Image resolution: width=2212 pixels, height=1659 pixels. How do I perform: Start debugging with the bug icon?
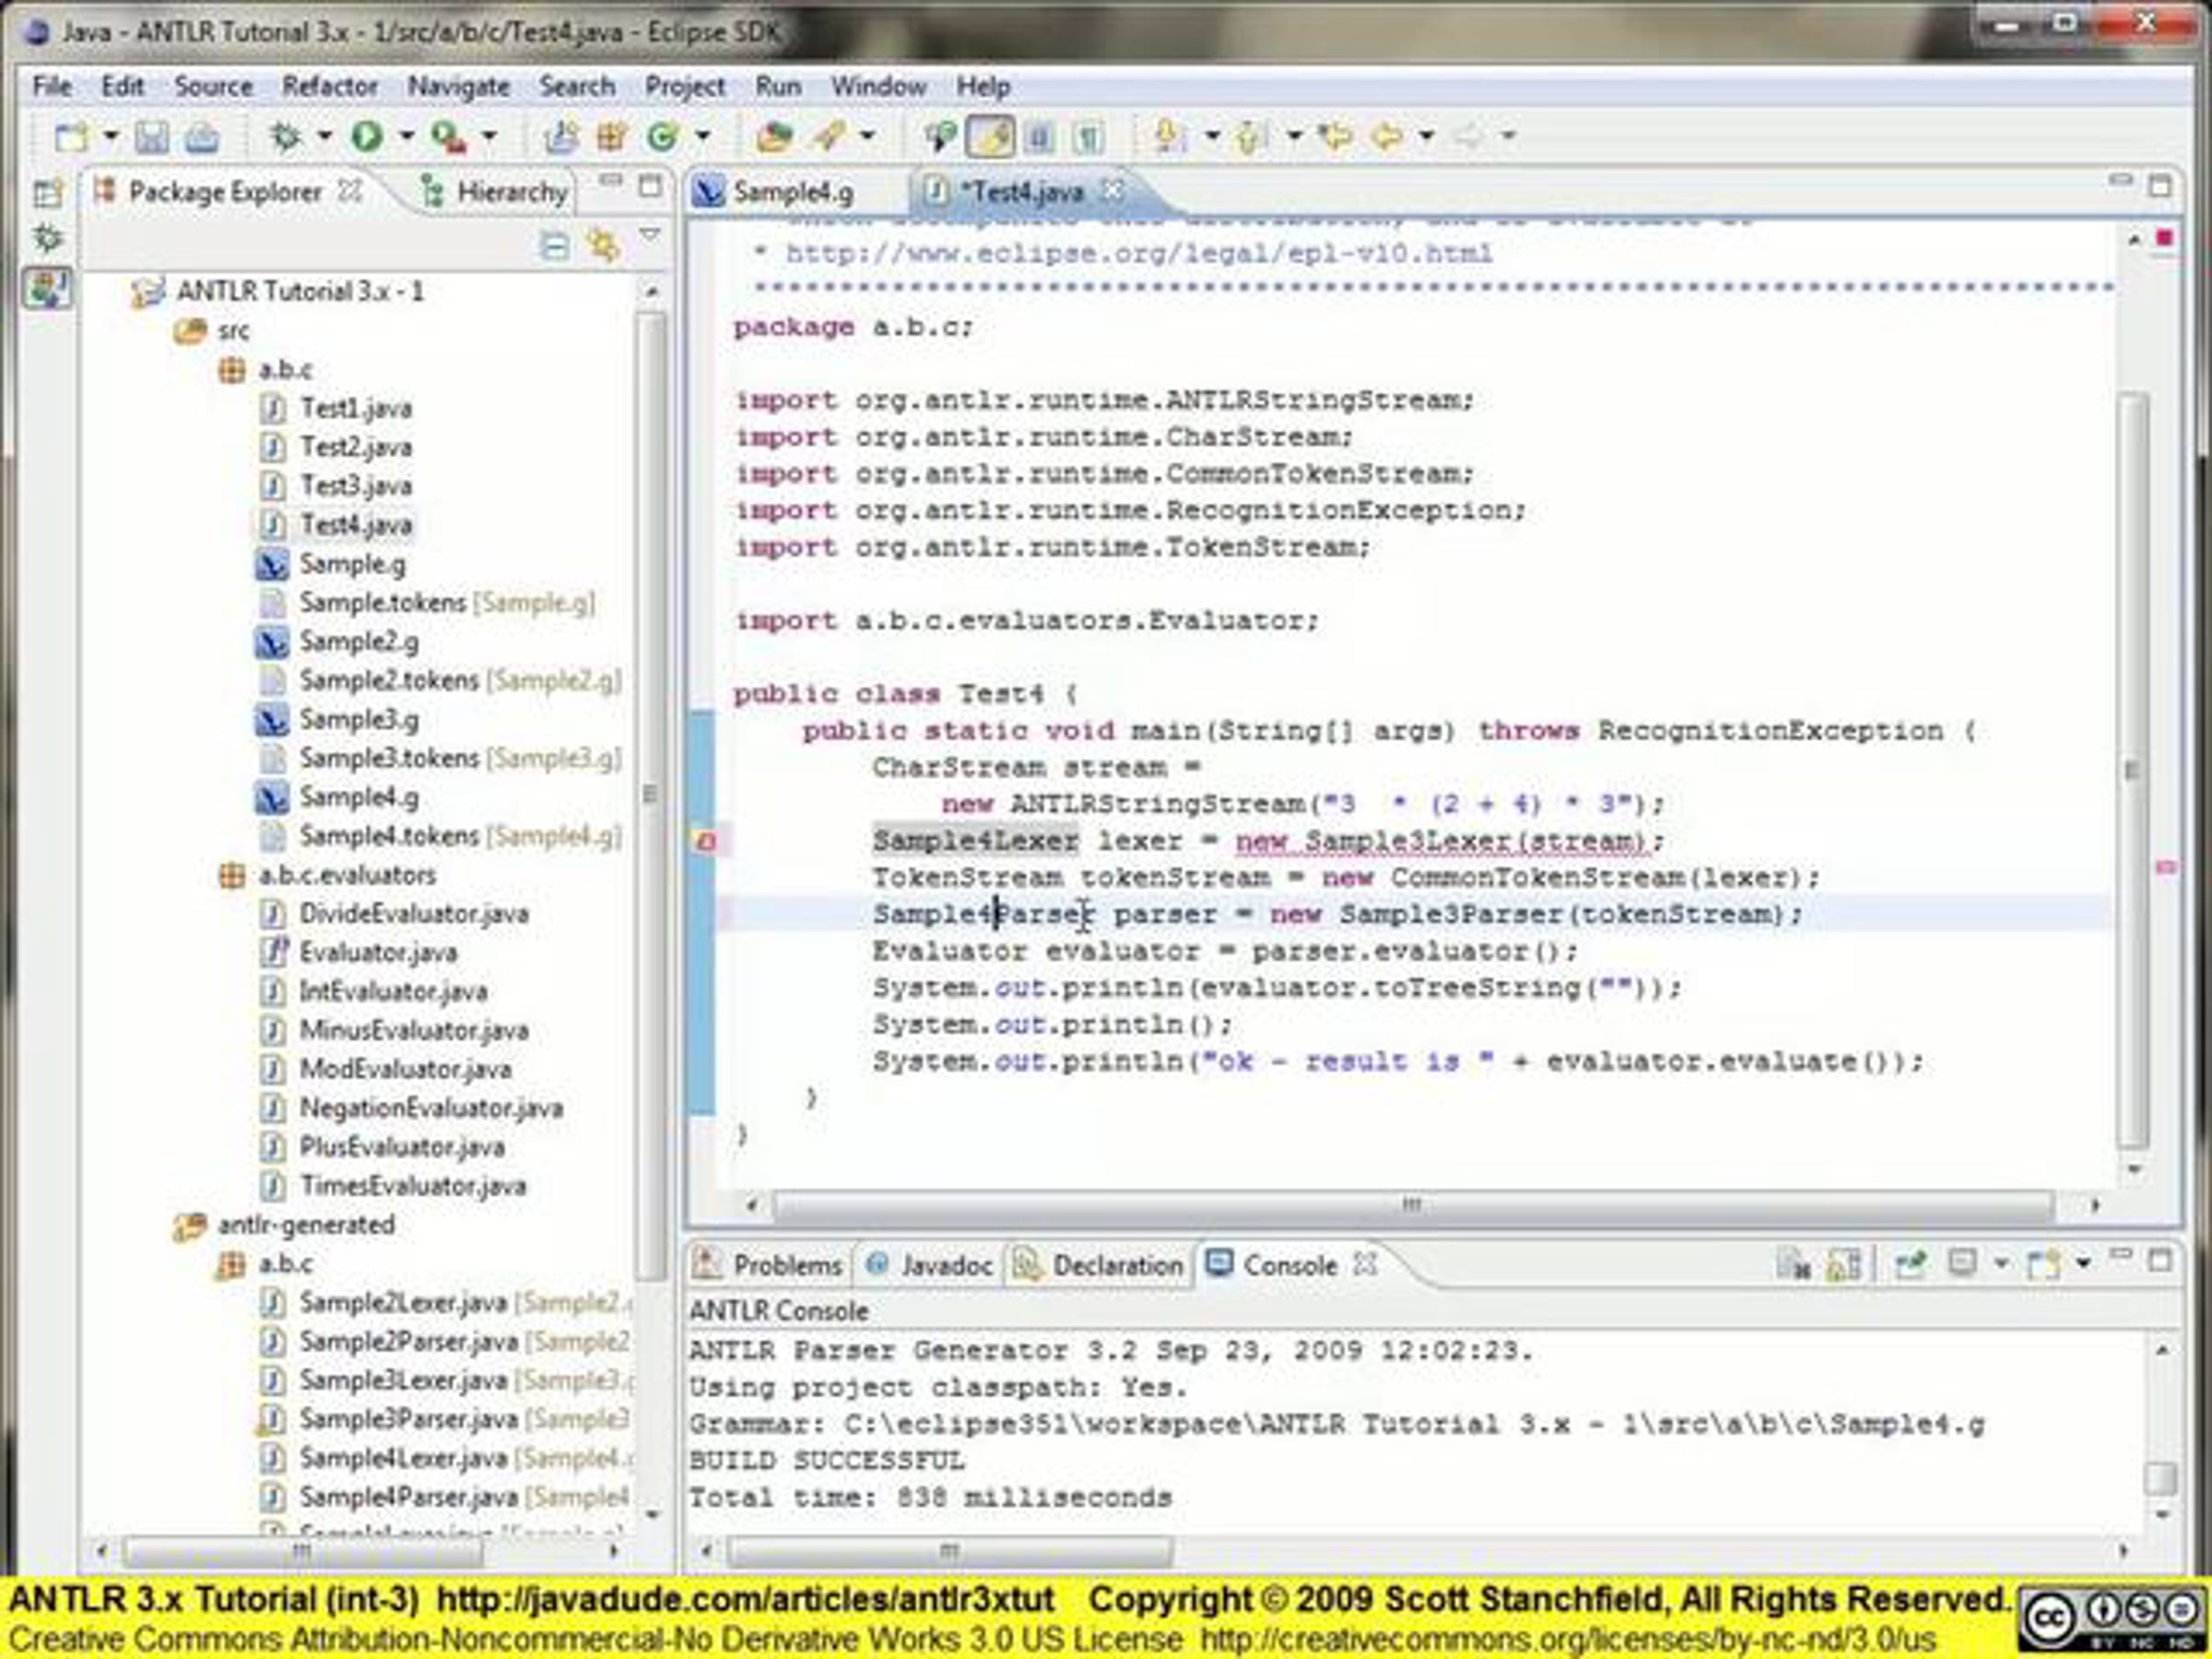(286, 136)
